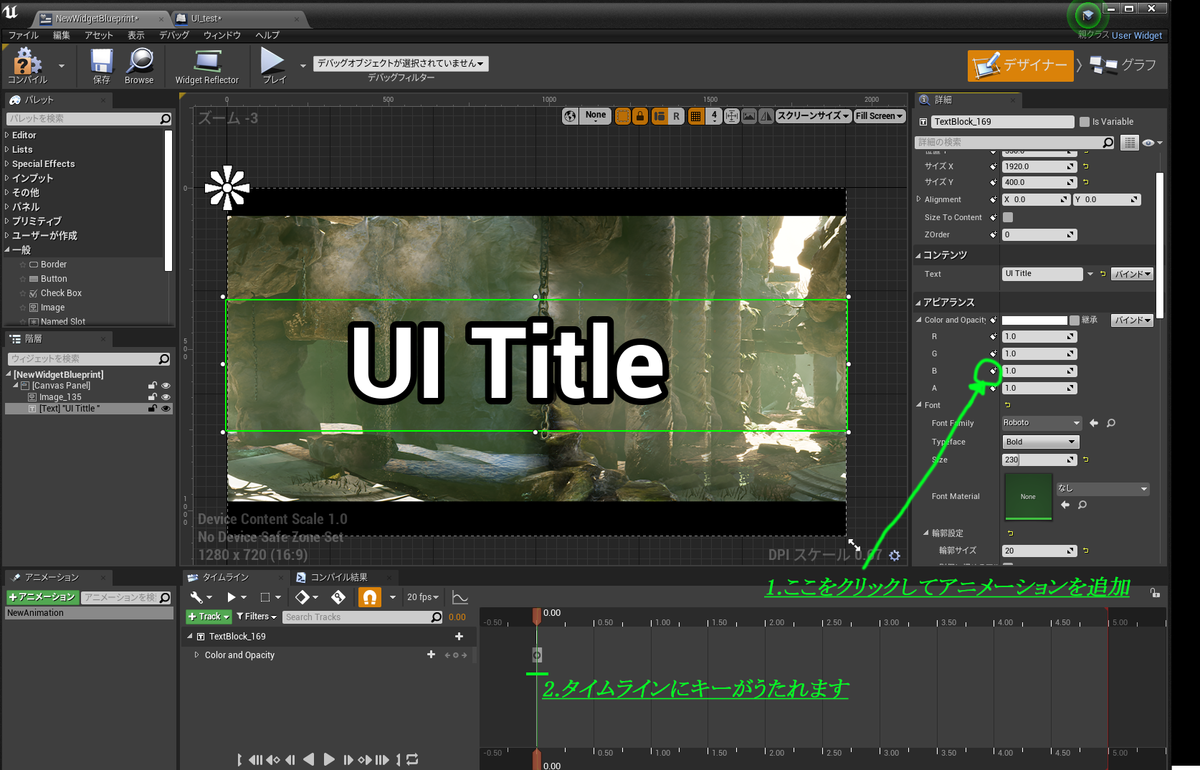Toggle timeline snapping magnet icon
Screen dimensions: 1200x770
pos(369,597)
